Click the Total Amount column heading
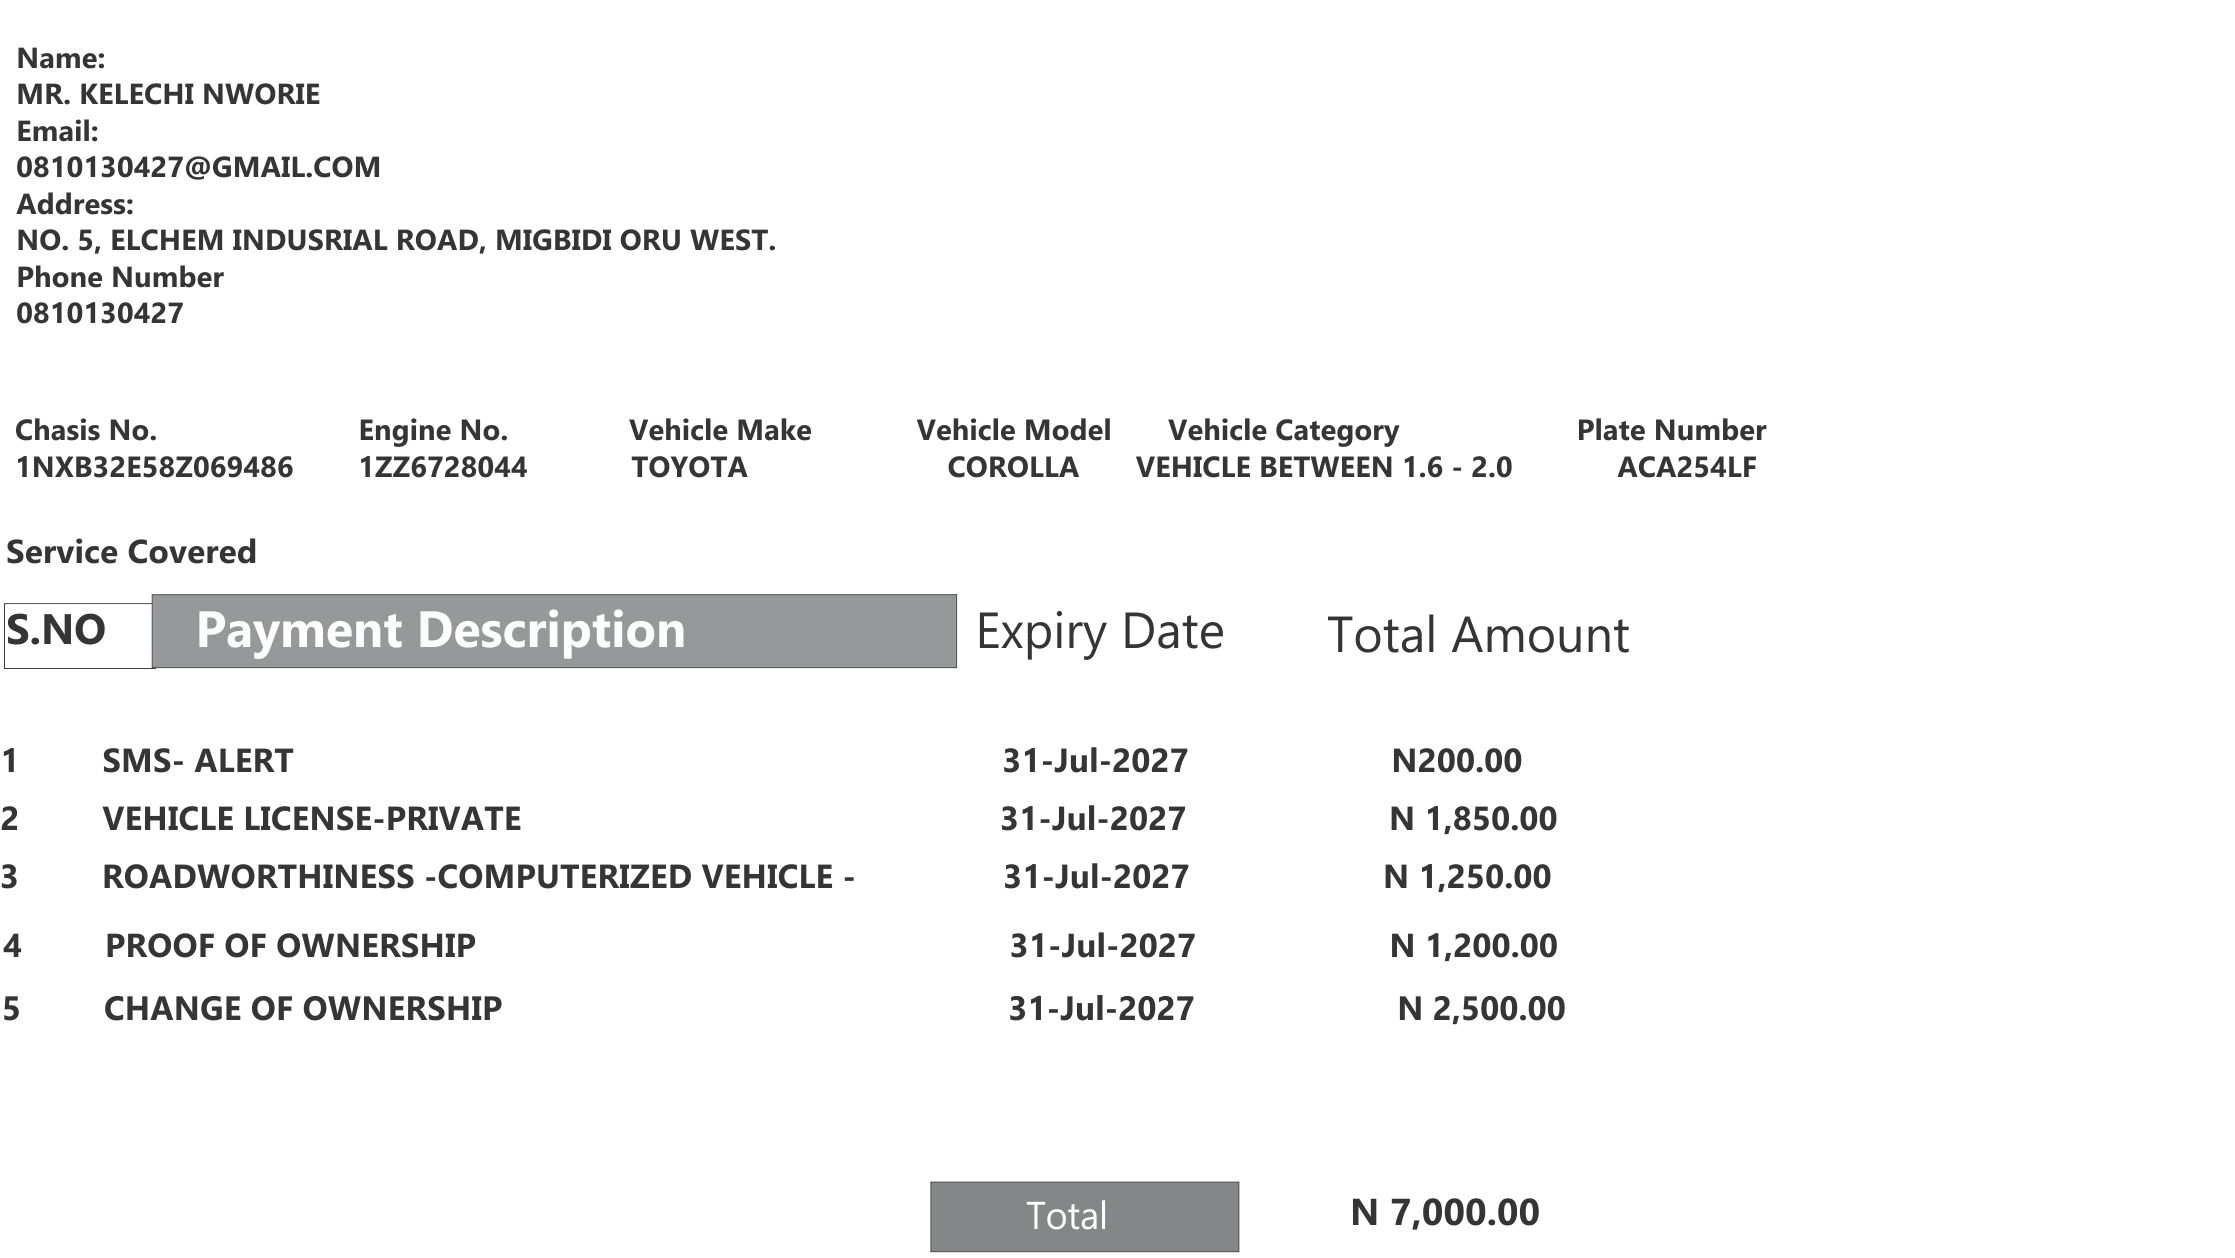The image size is (2235, 1258). (x=1477, y=635)
